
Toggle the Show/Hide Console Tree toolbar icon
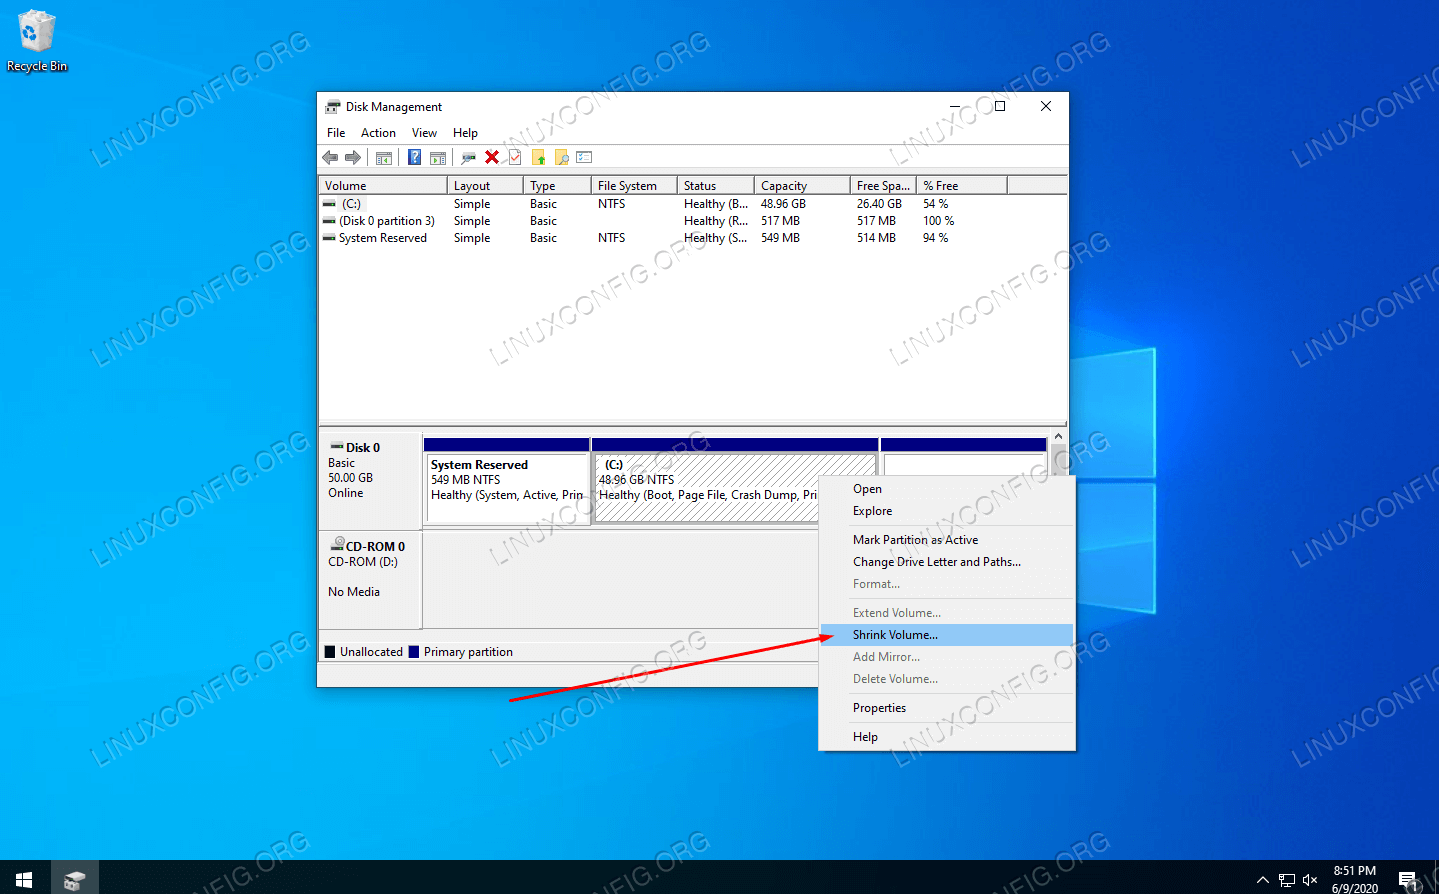[384, 157]
